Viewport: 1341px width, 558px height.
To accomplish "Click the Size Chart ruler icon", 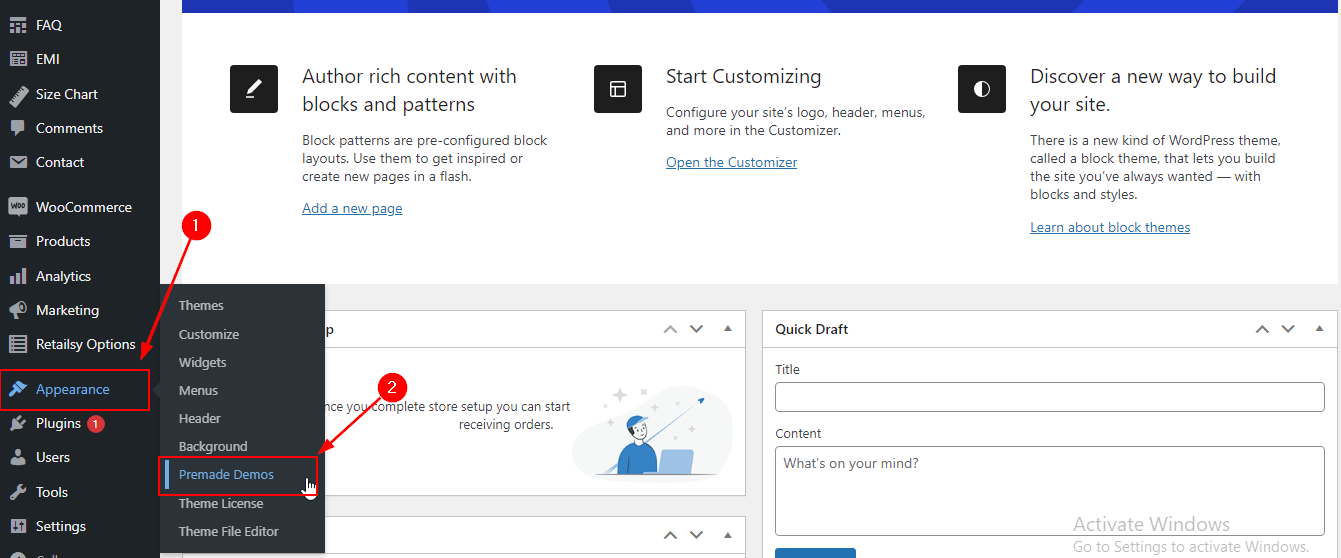I will [x=18, y=94].
